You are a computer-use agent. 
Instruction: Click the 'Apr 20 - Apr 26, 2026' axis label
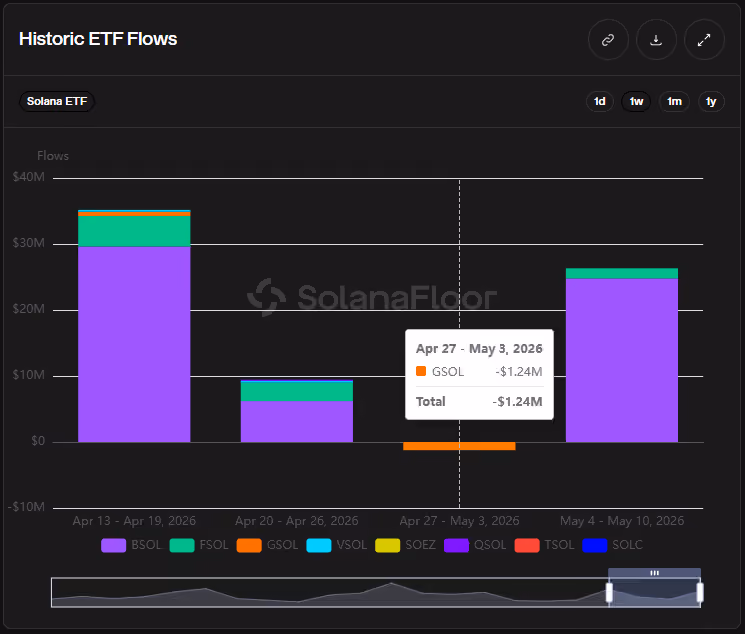(x=296, y=521)
